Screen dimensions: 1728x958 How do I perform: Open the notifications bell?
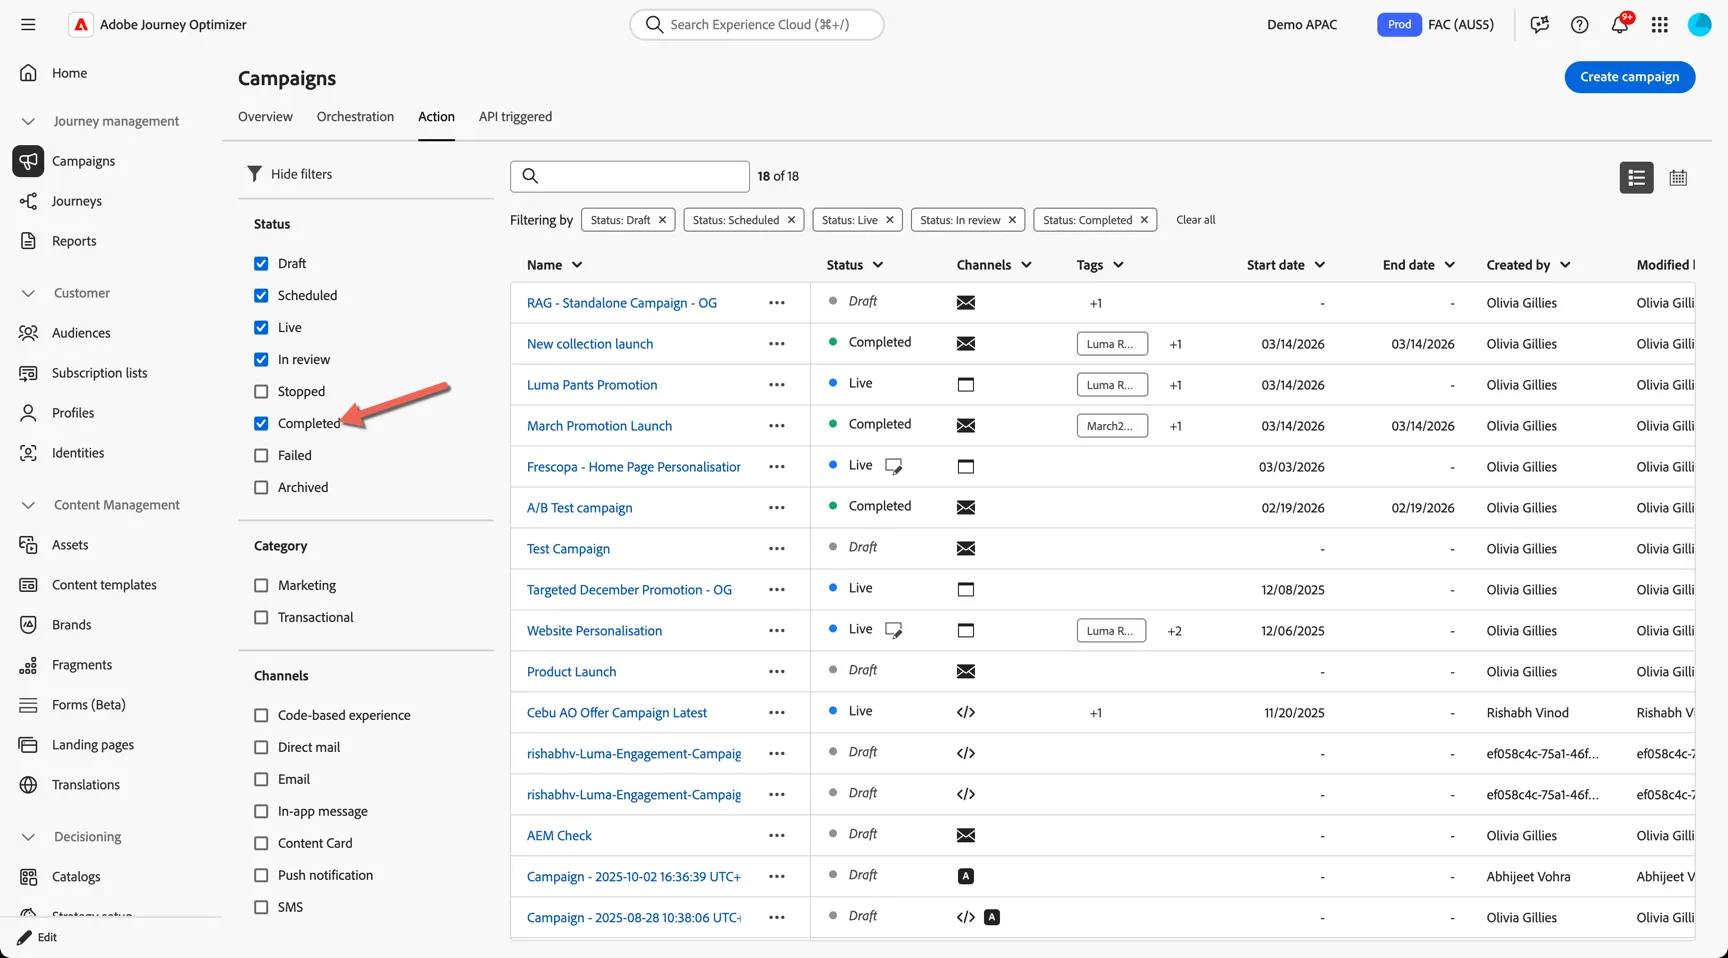[x=1619, y=25]
